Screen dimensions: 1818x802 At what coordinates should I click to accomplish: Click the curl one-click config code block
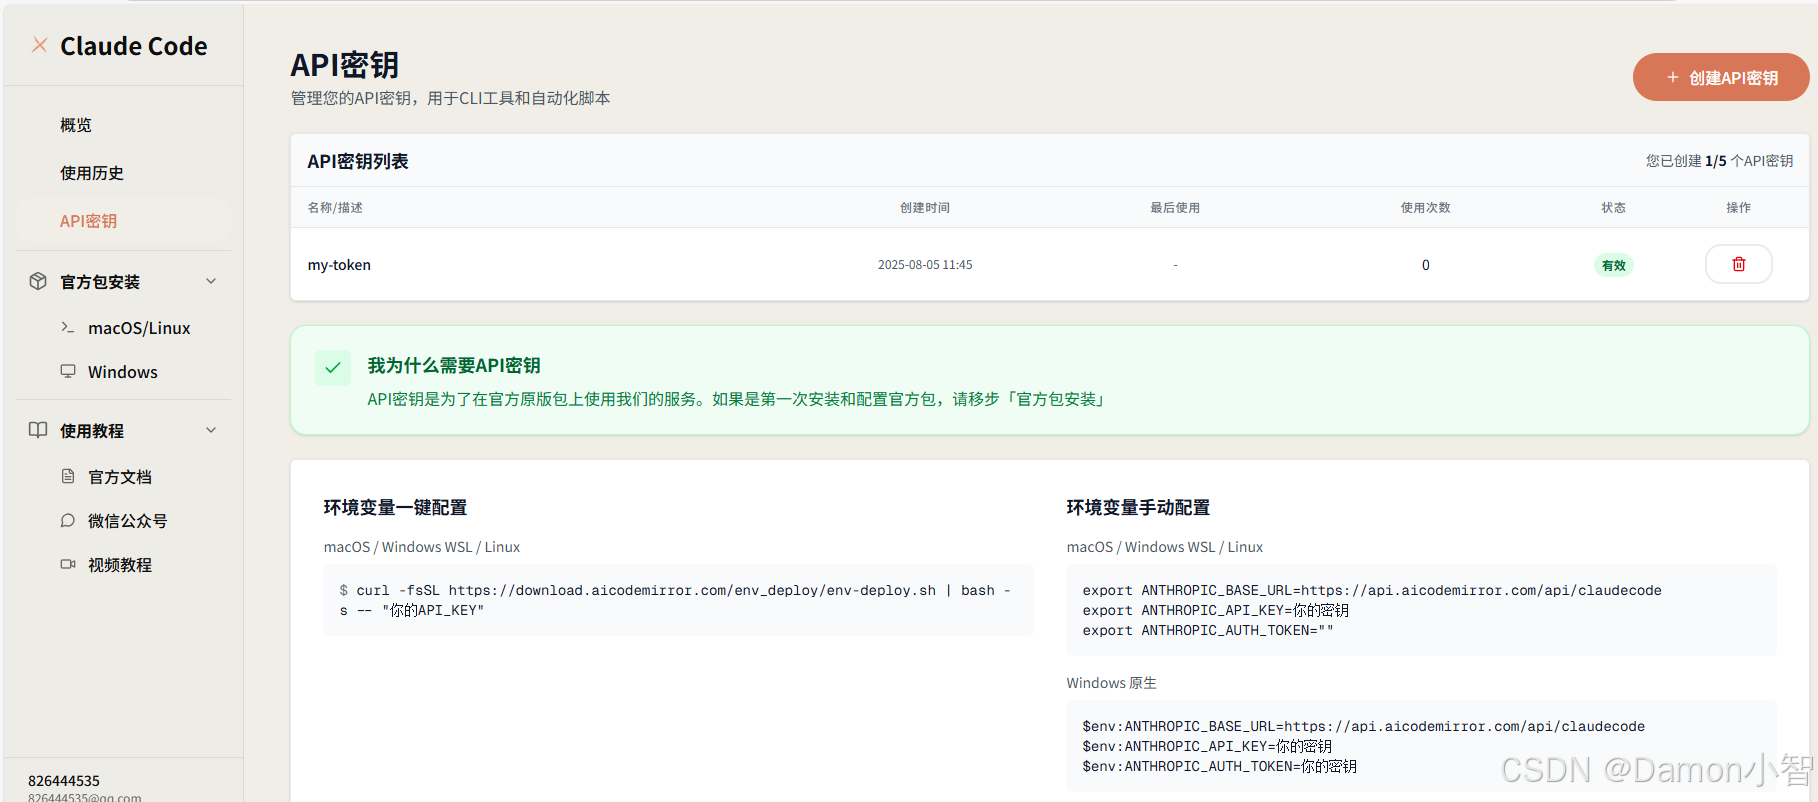pos(677,600)
